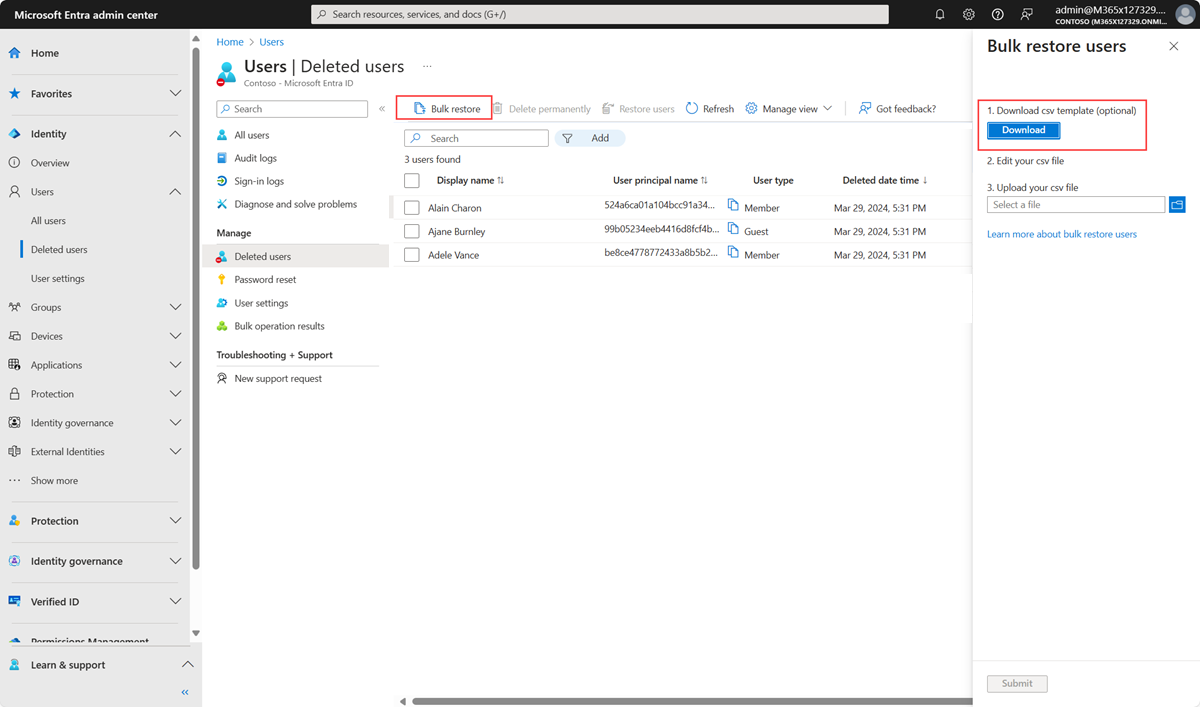Viewport: 1200px width, 707px height.
Task: Sort by Display name column
Action: click(470, 181)
